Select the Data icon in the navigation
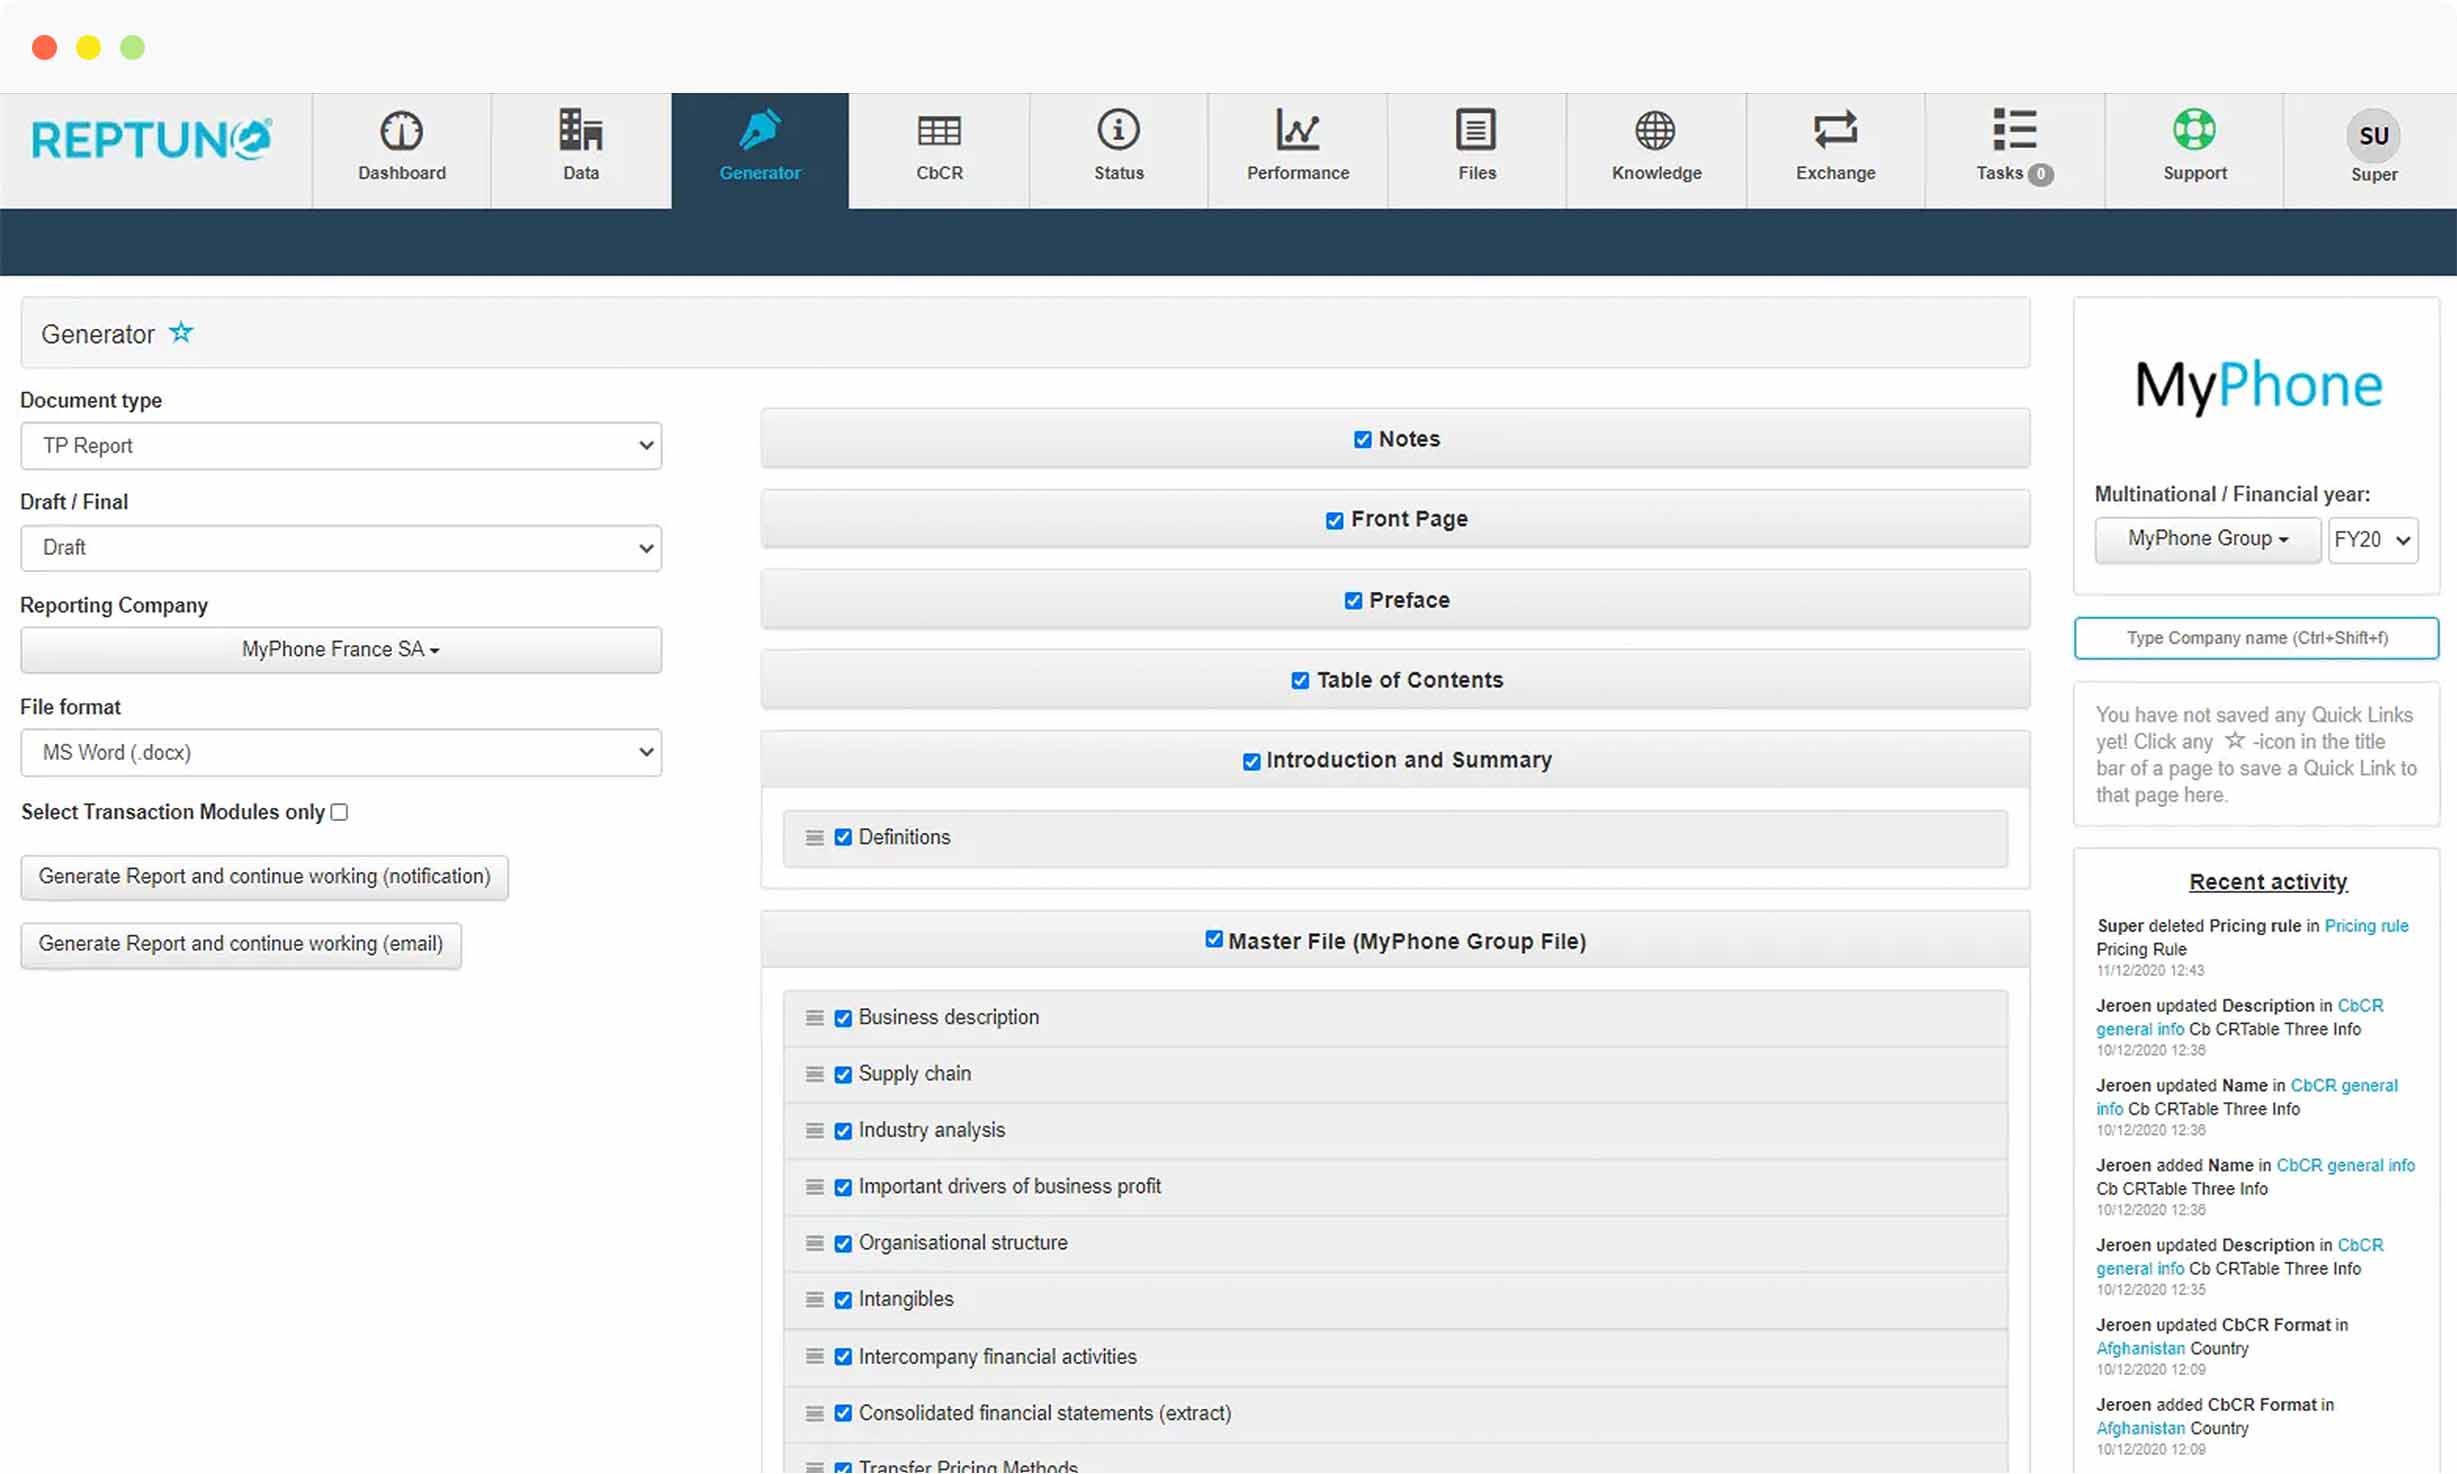Viewport: 2457px width, 1474px height. click(x=580, y=148)
